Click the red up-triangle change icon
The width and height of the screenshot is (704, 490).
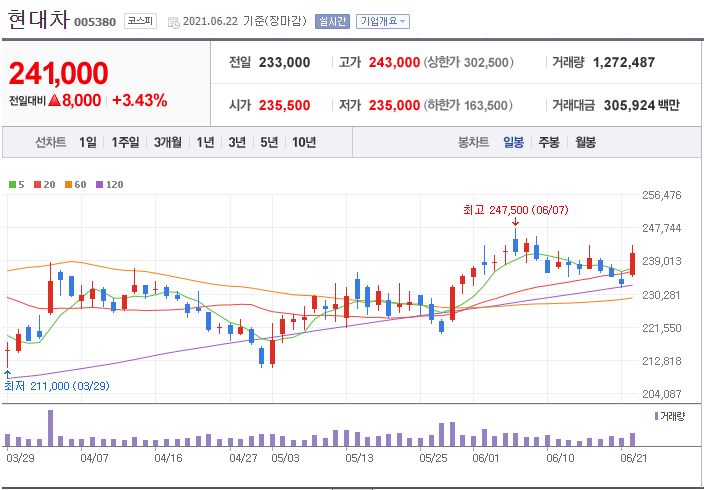coord(54,101)
